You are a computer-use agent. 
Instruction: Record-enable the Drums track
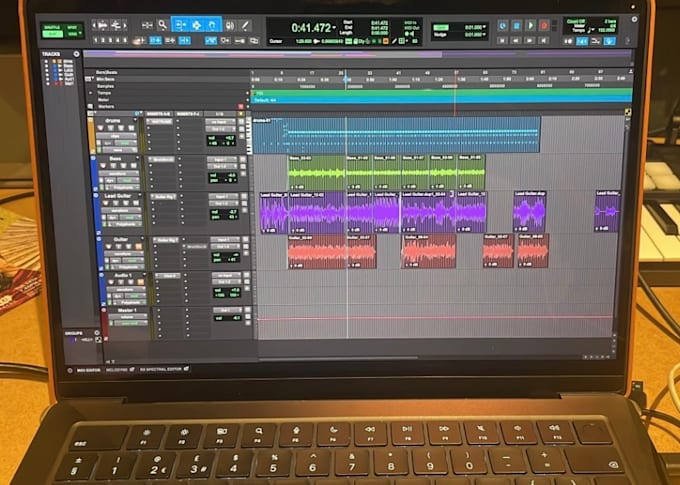[x=101, y=128]
